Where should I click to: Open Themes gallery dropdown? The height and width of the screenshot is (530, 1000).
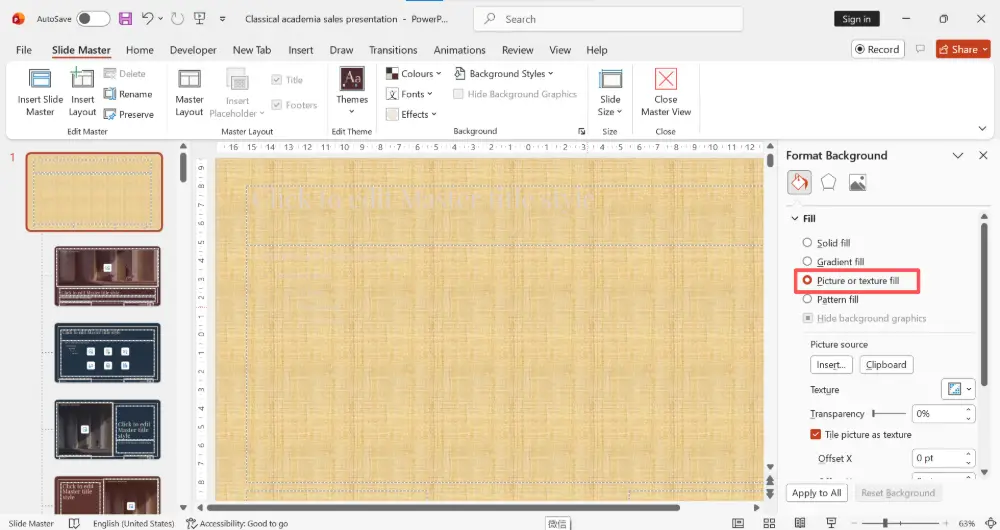coord(352,92)
